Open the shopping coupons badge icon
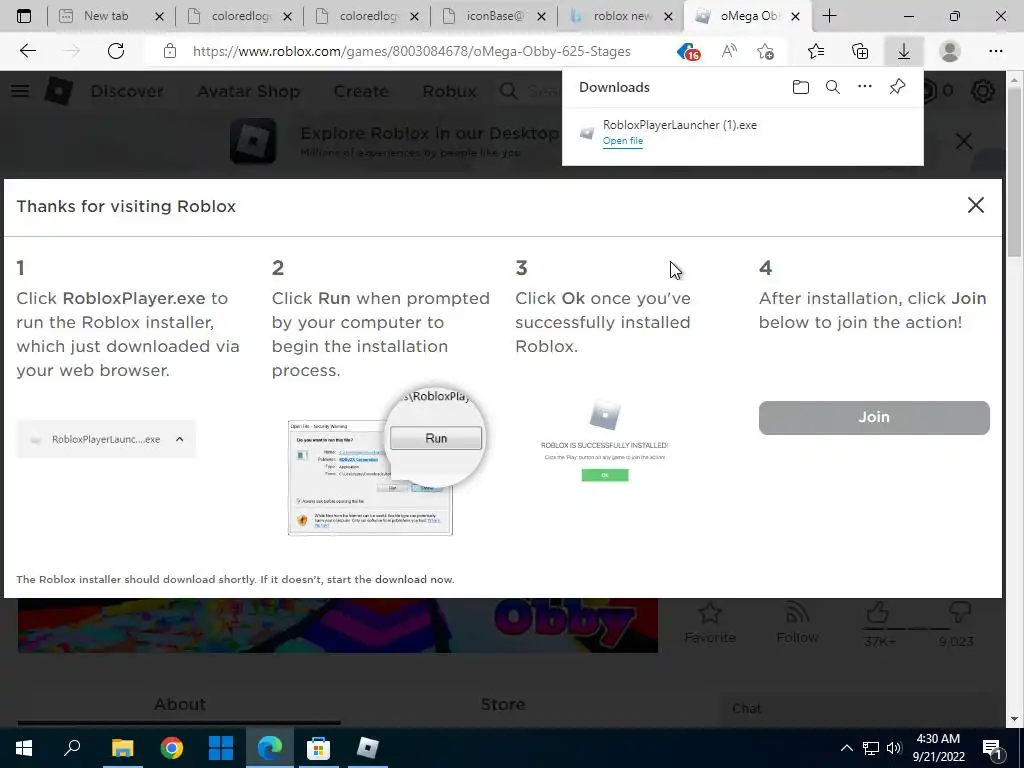 pos(688,52)
